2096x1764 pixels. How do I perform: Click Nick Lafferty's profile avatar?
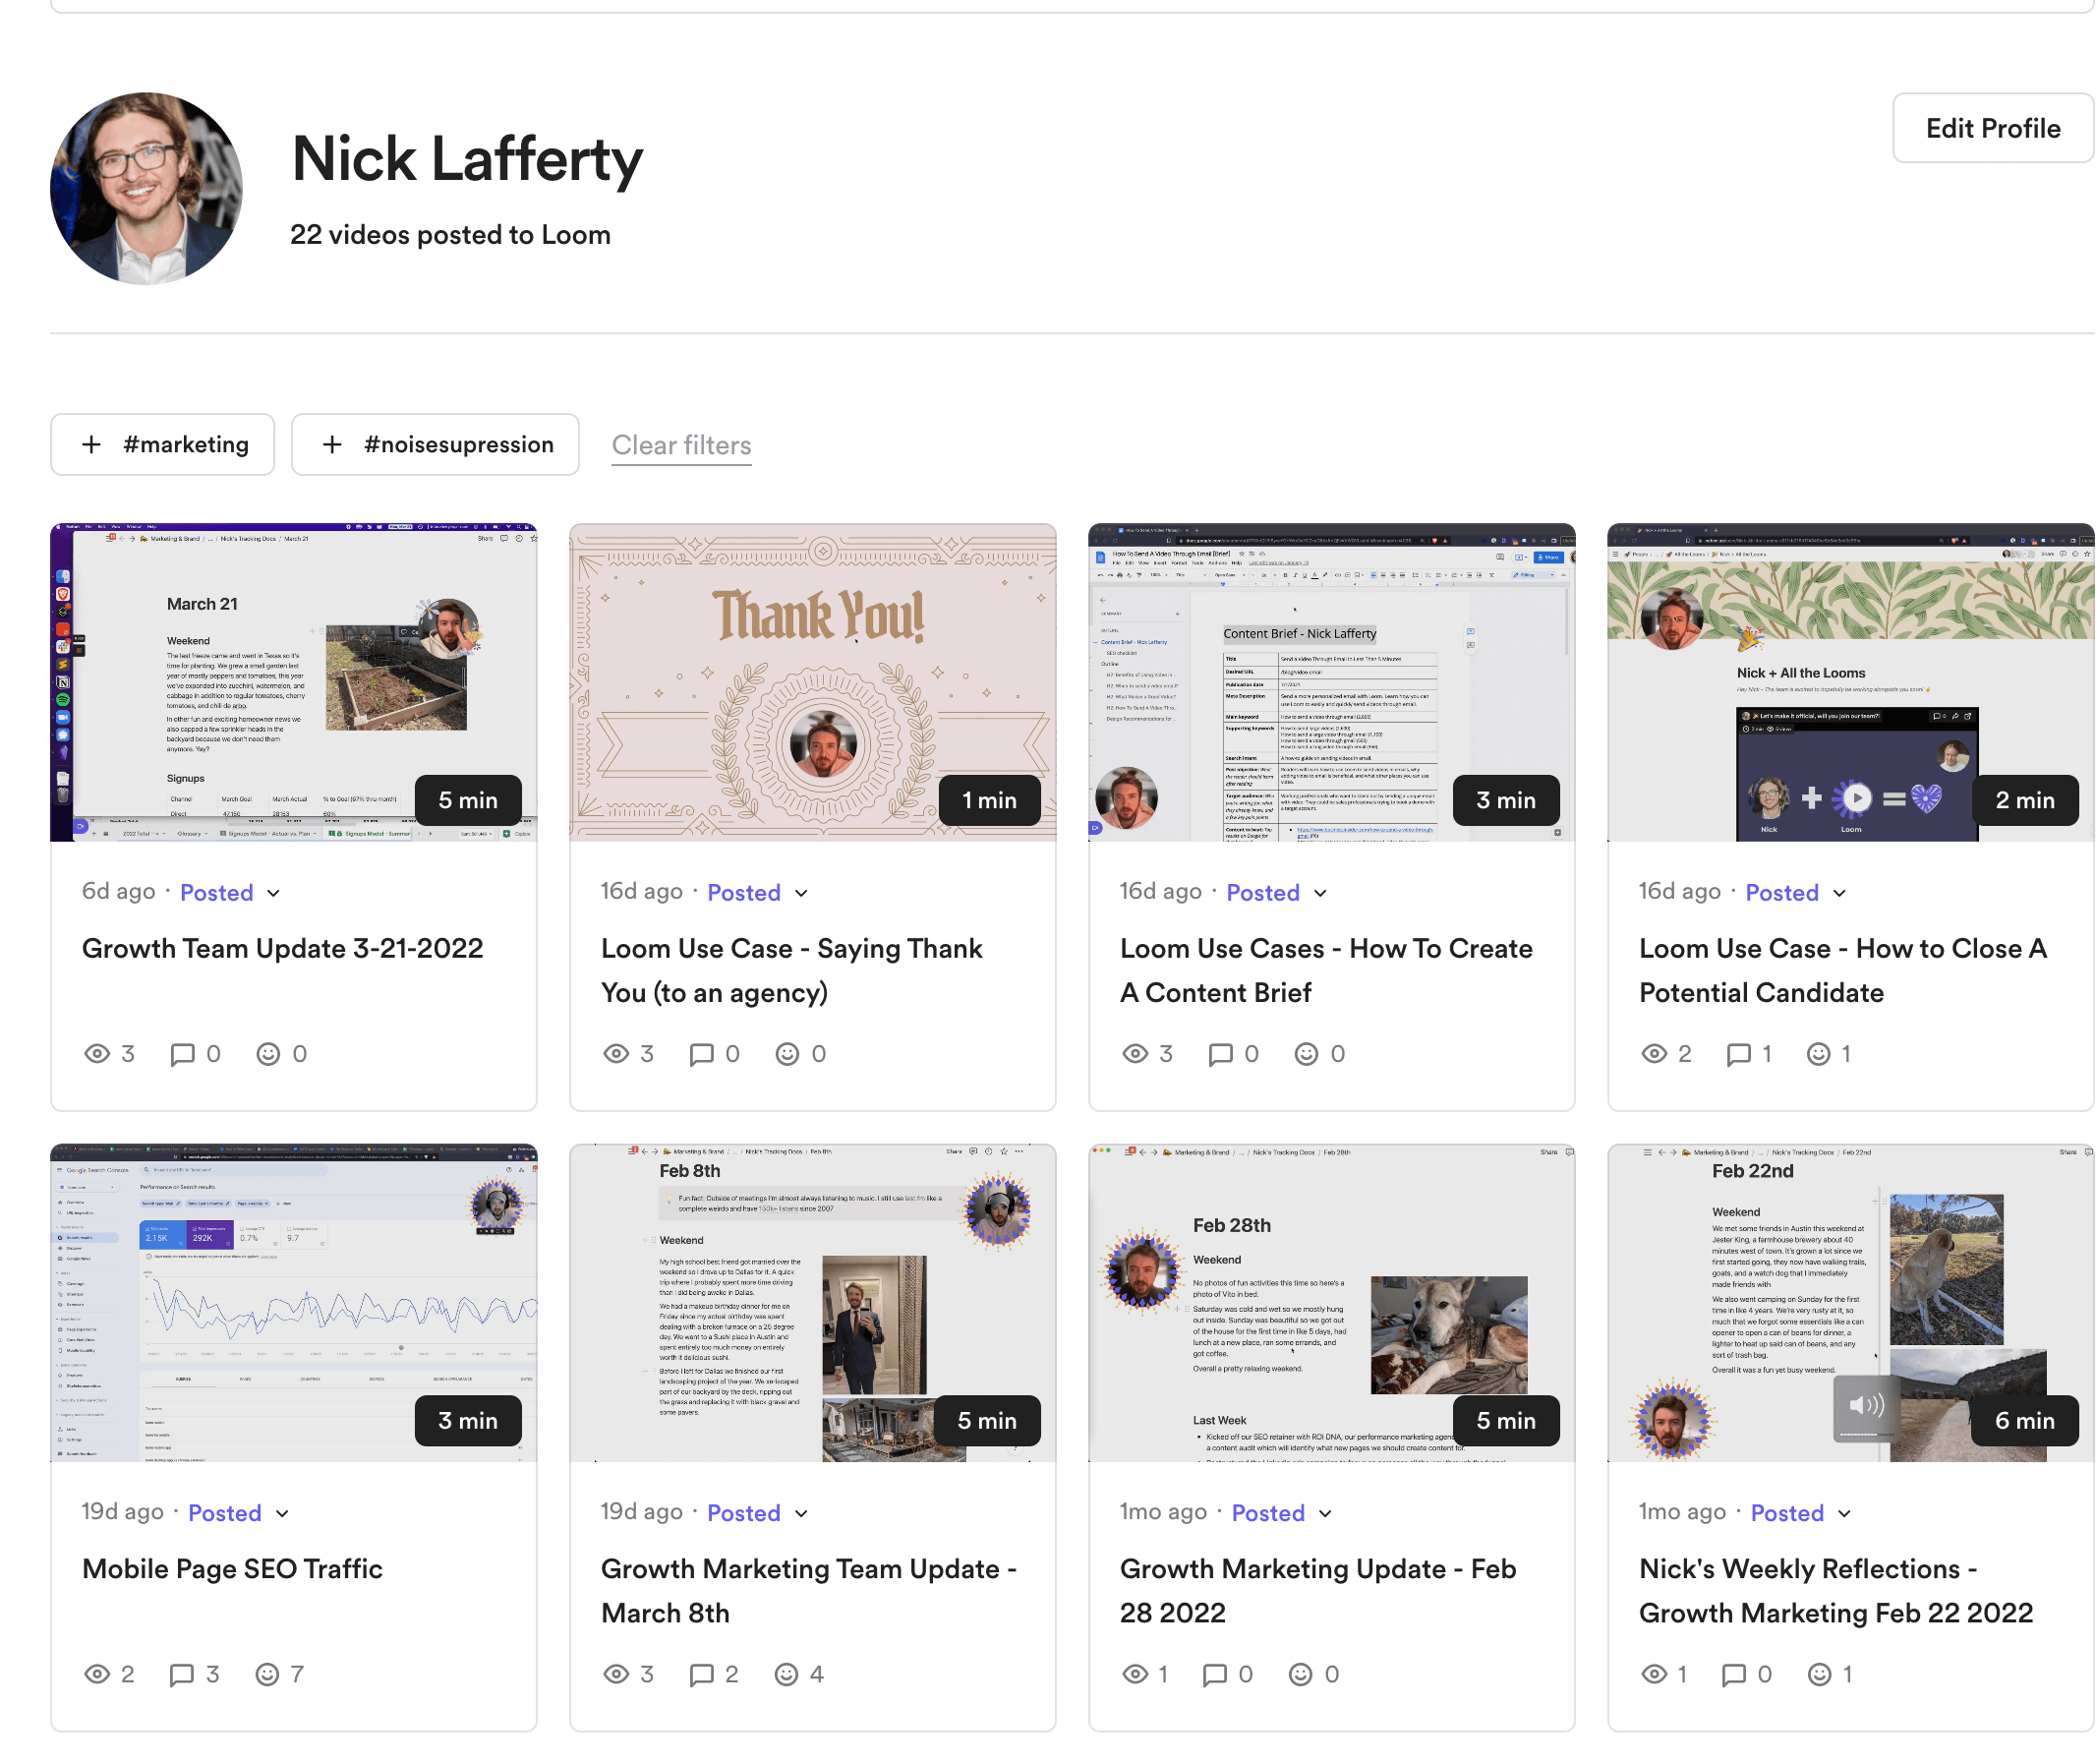point(147,189)
